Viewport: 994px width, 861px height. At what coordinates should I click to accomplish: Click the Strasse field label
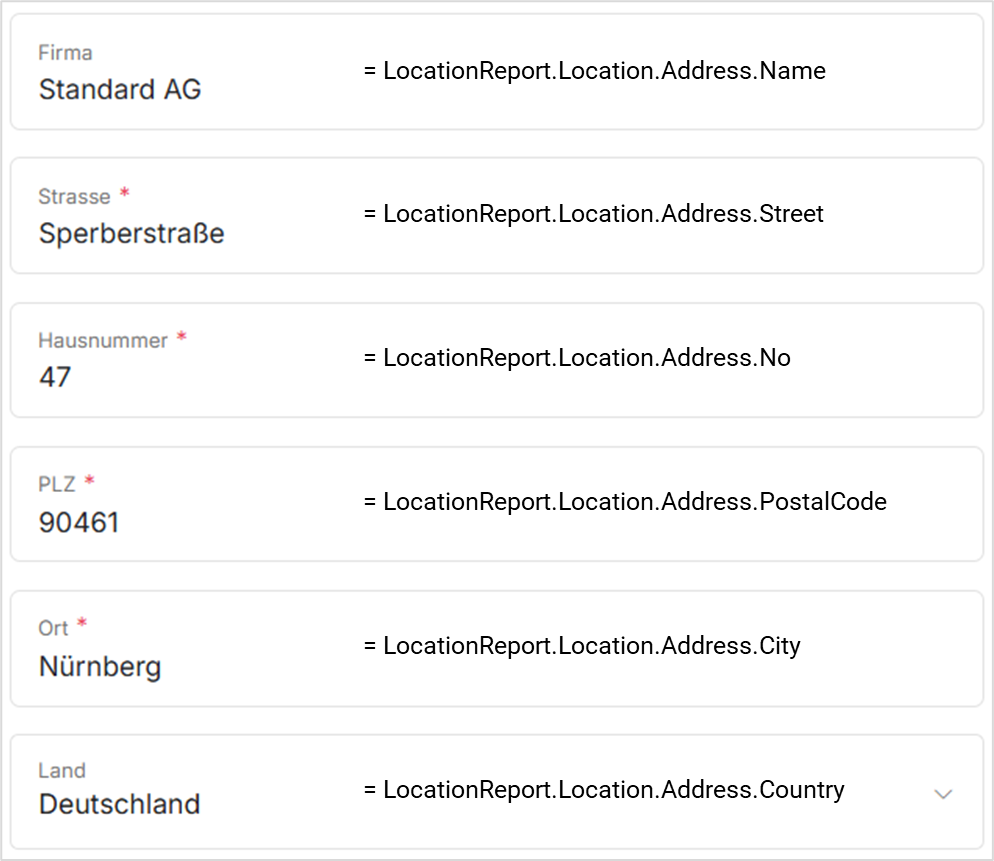[74, 196]
